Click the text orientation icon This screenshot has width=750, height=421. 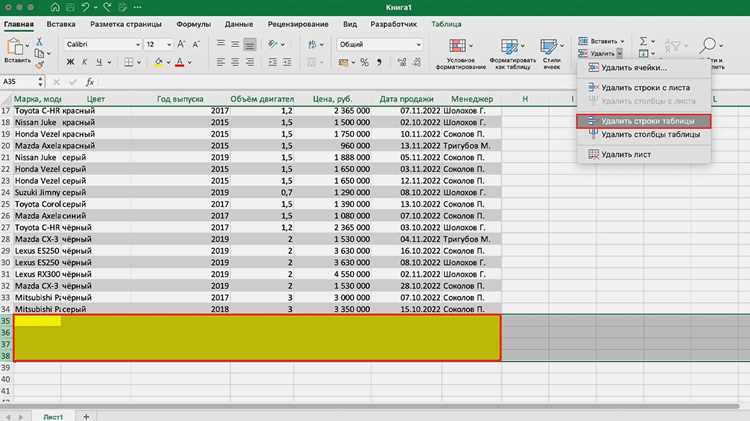click(x=273, y=44)
